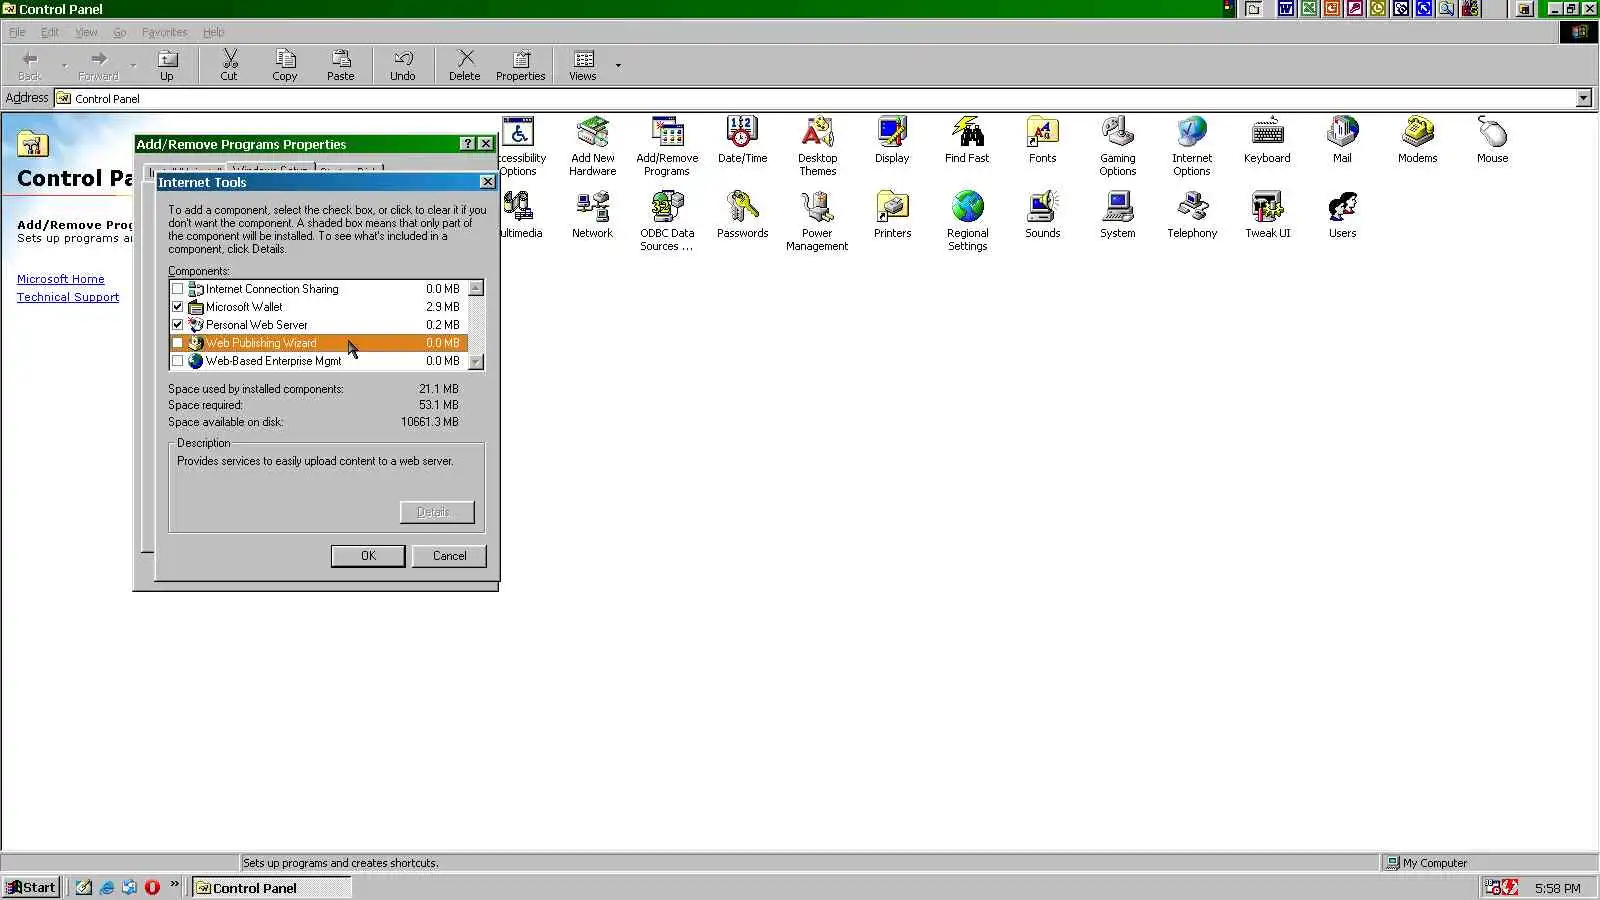This screenshot has width=1600, height=900.
Task: Open the Power Management icon
Action: point(817,221)
